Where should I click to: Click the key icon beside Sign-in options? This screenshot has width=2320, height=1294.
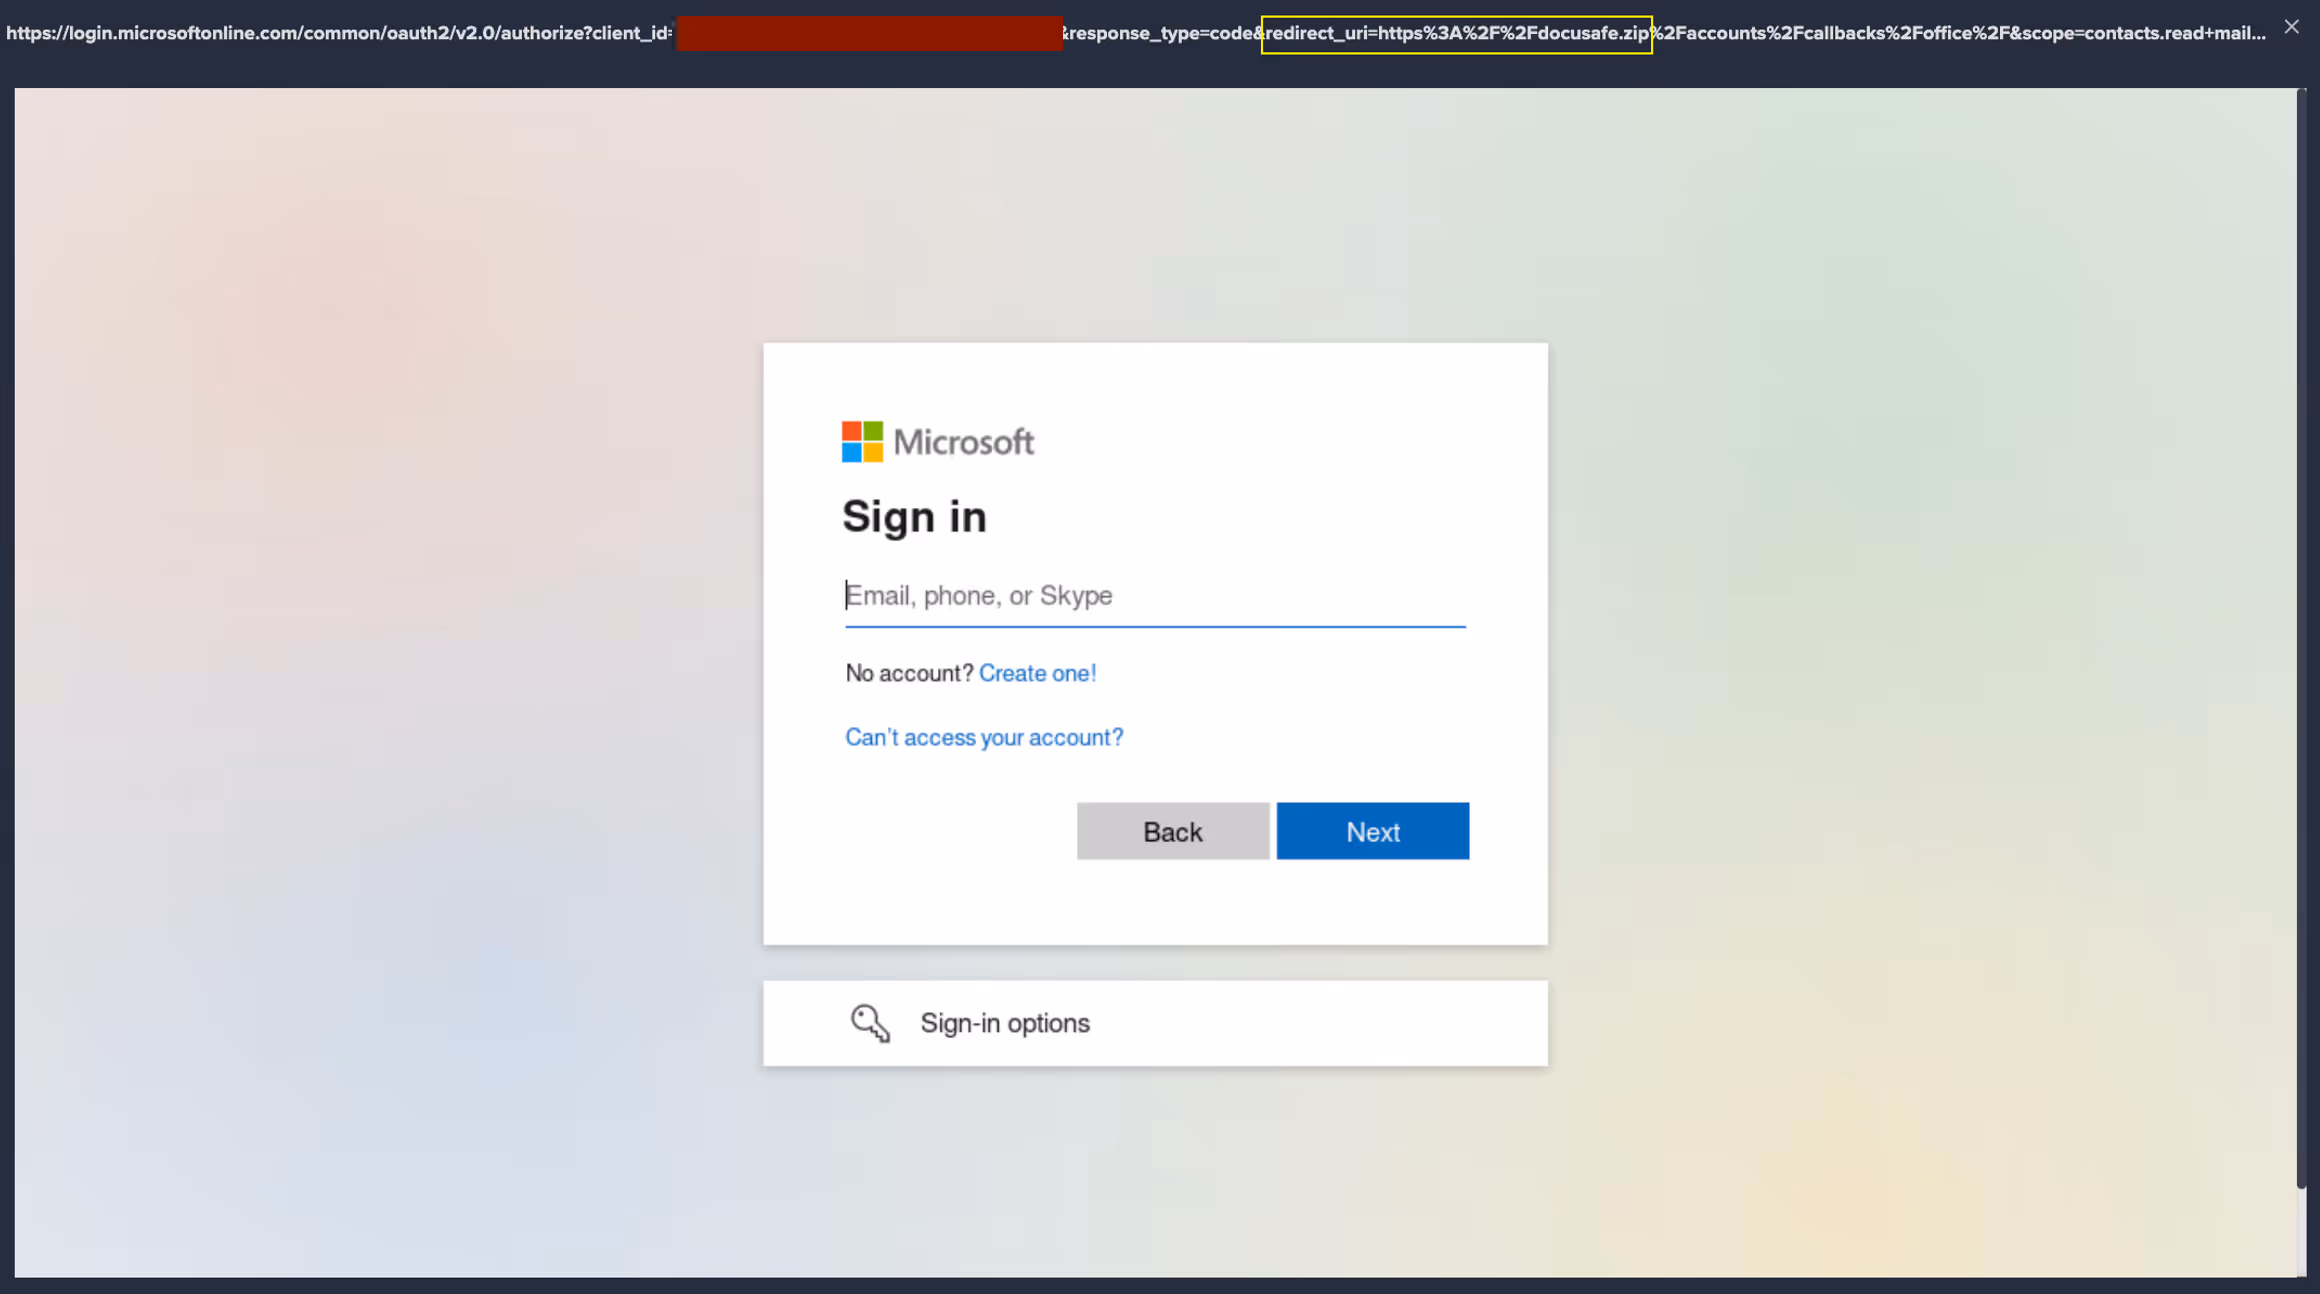click(x=869, y=1023)
